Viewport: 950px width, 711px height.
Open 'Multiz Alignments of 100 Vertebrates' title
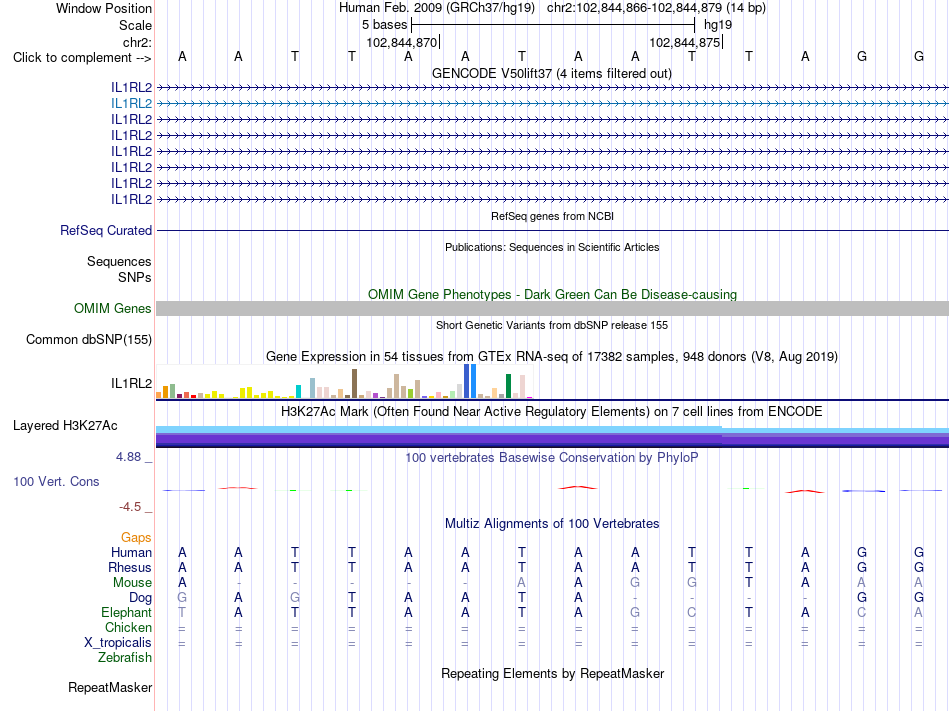pyautogui.click(x=552, y=523)
